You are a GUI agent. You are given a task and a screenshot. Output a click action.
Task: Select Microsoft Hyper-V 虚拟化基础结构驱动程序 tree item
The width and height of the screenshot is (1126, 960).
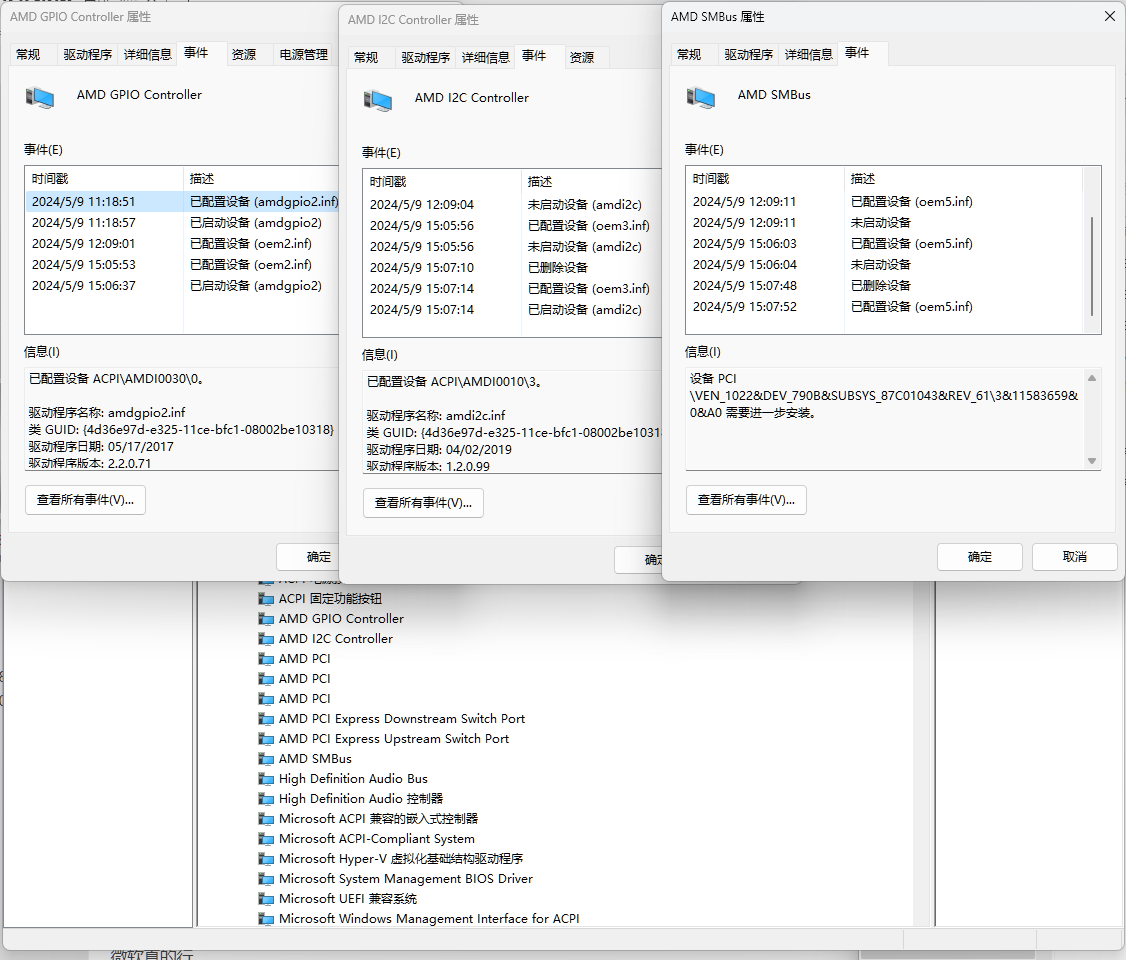pos(400,859)
